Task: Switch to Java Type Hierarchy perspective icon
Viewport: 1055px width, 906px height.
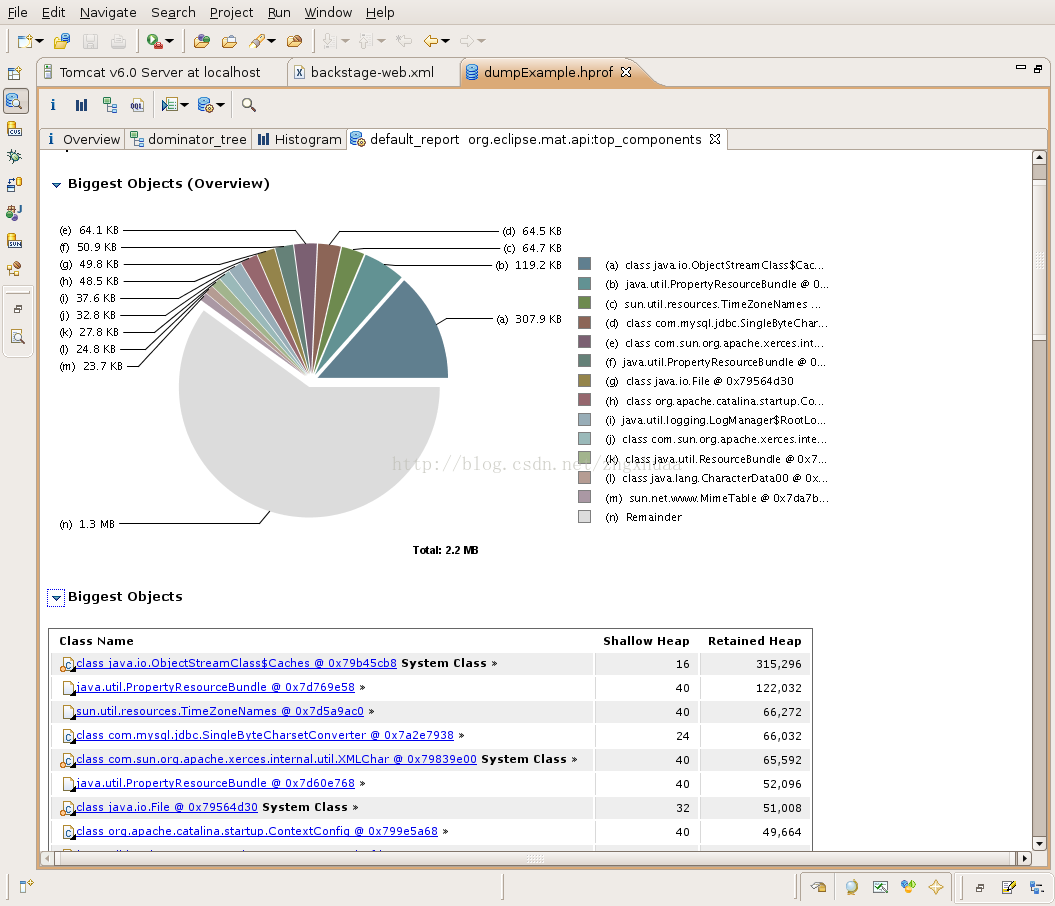Action: 15,269
